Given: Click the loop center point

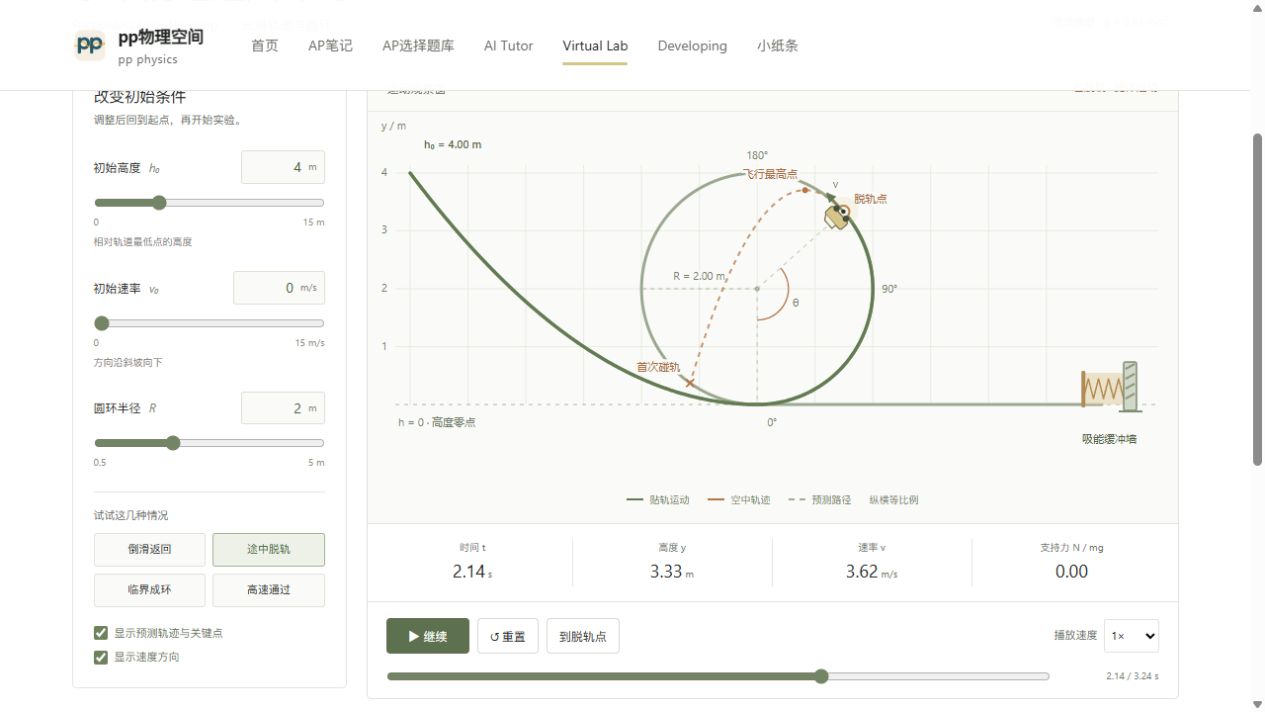Looking at the screenshot, I should click(x=757, y=289).
